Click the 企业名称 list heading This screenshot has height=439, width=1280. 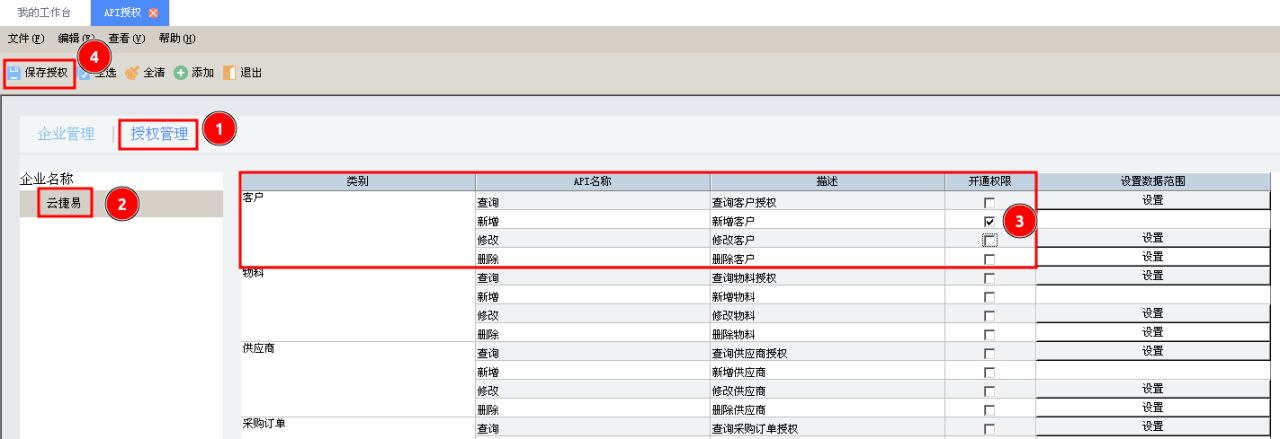coord(47,179)
